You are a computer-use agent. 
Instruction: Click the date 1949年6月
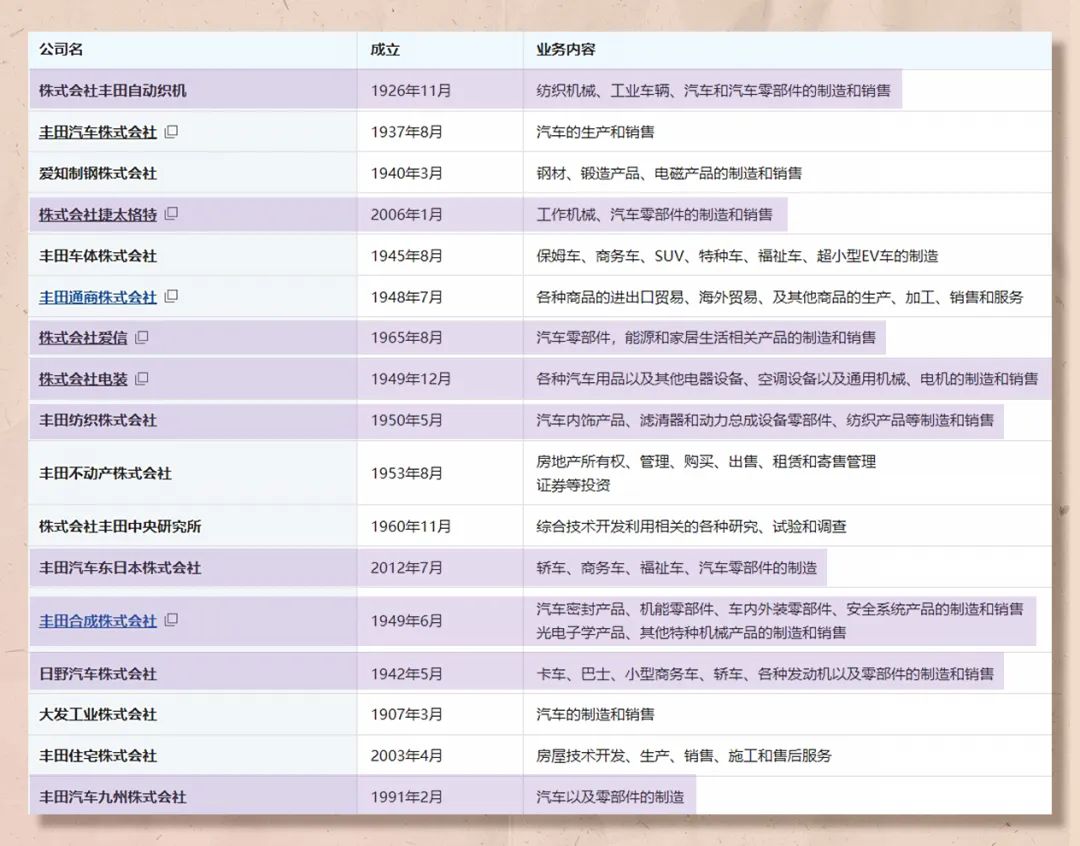406,621
